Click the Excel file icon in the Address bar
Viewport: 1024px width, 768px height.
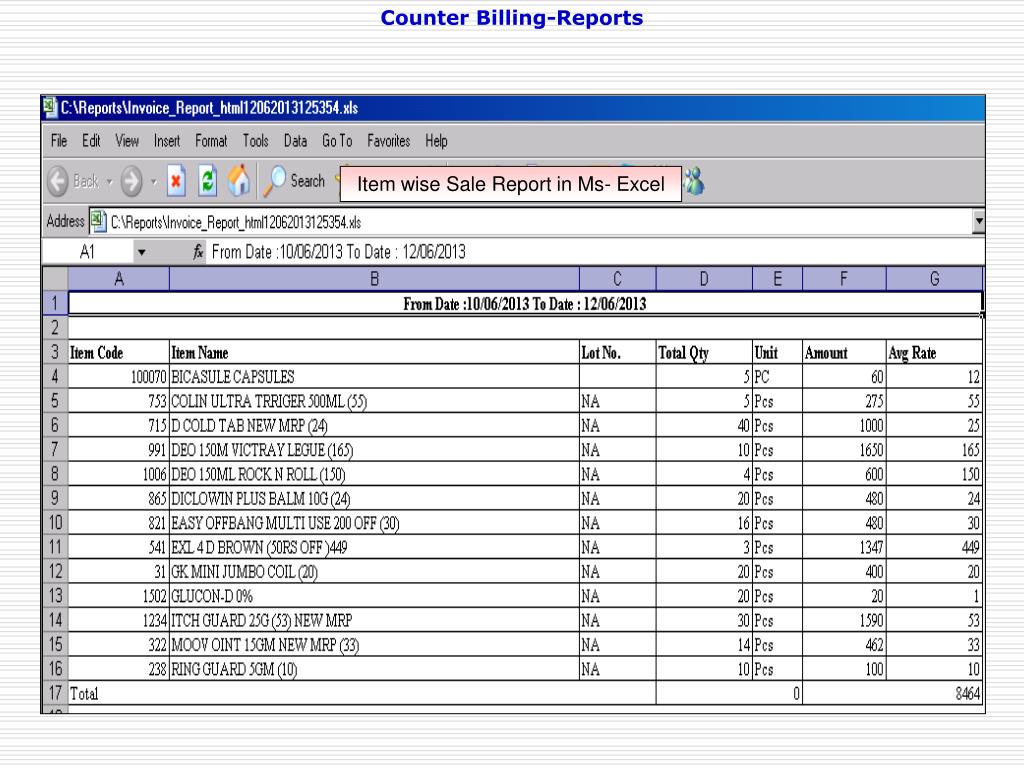pyautogui.click(x=98, y=221)
